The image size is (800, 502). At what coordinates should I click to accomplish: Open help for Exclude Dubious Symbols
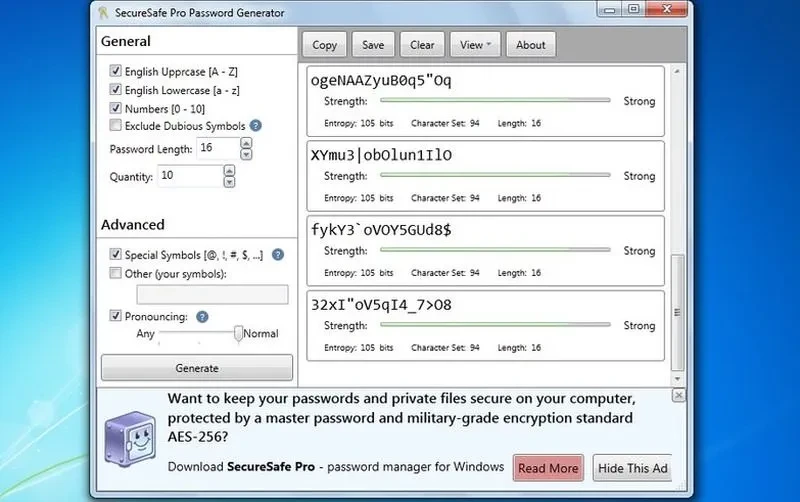coord(256,126)
